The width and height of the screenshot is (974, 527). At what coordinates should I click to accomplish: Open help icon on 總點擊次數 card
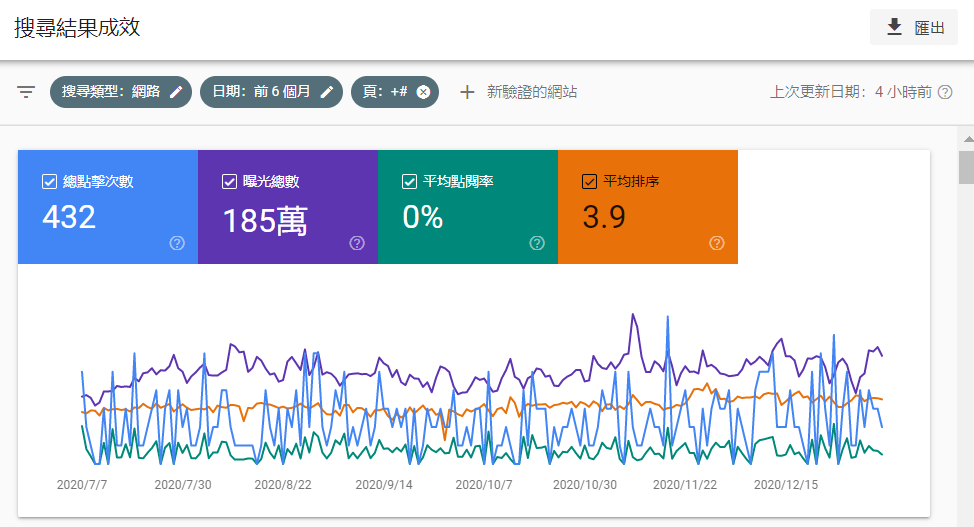(x=177, y=243)
